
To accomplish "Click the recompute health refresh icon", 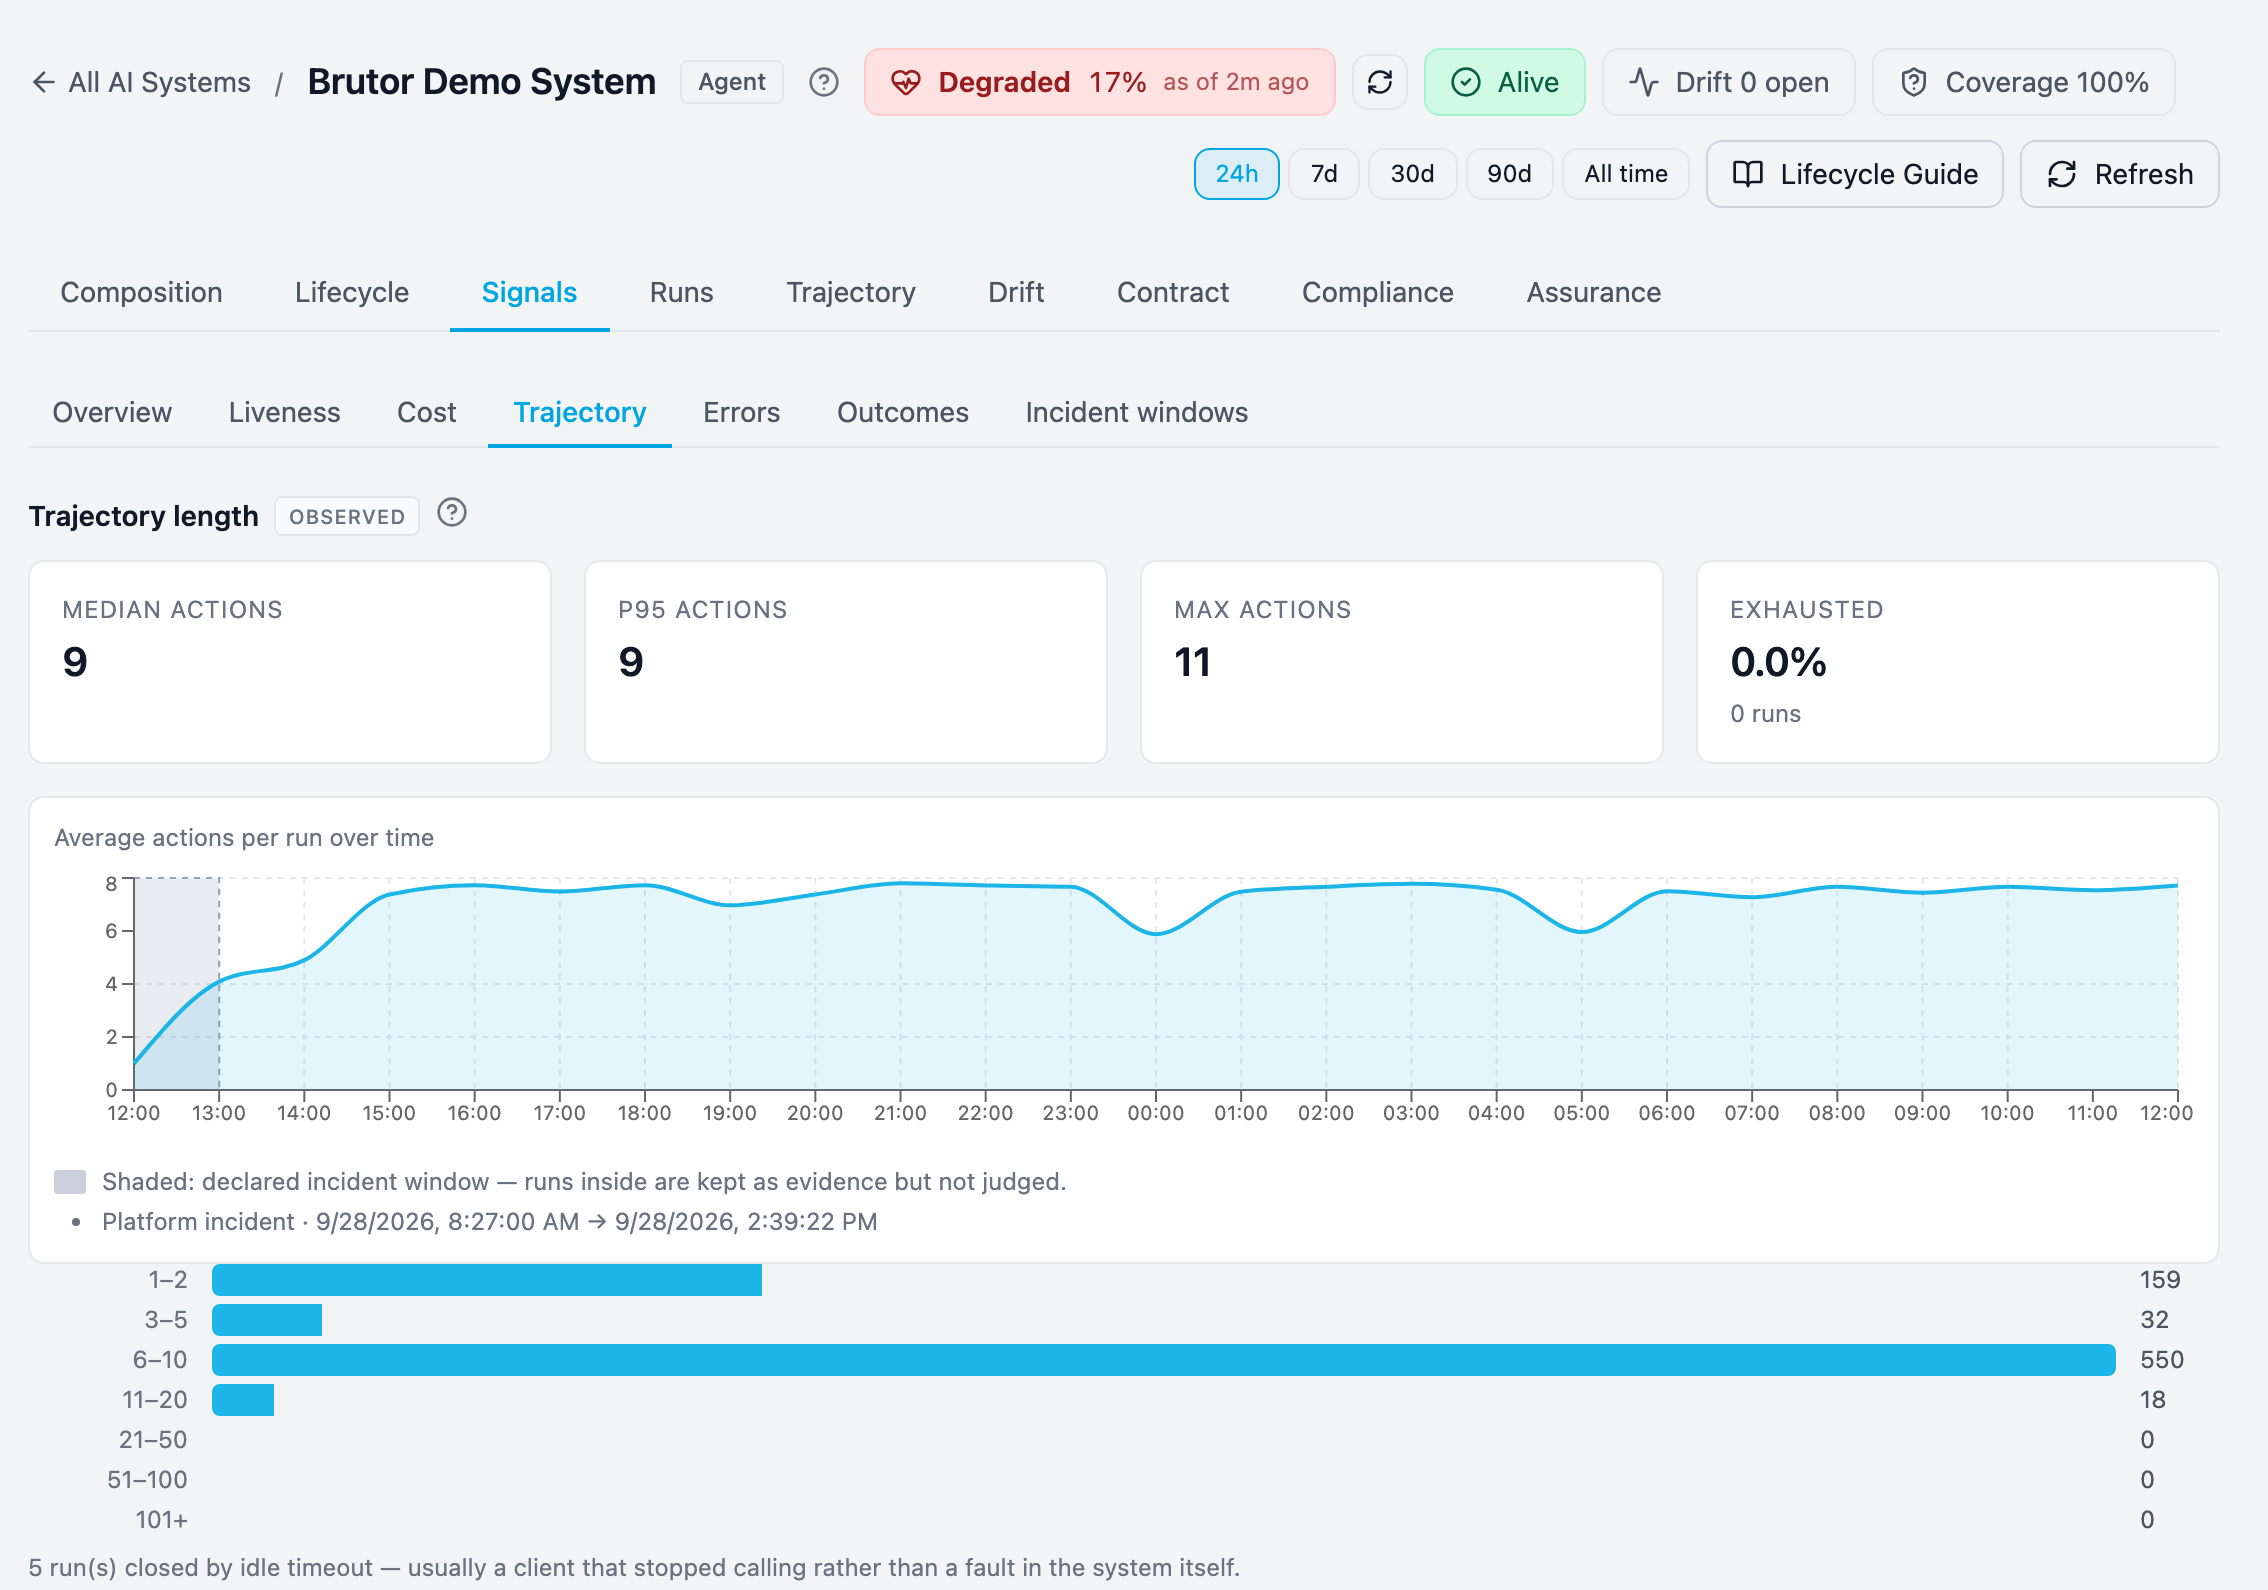I will [1380, 82].
